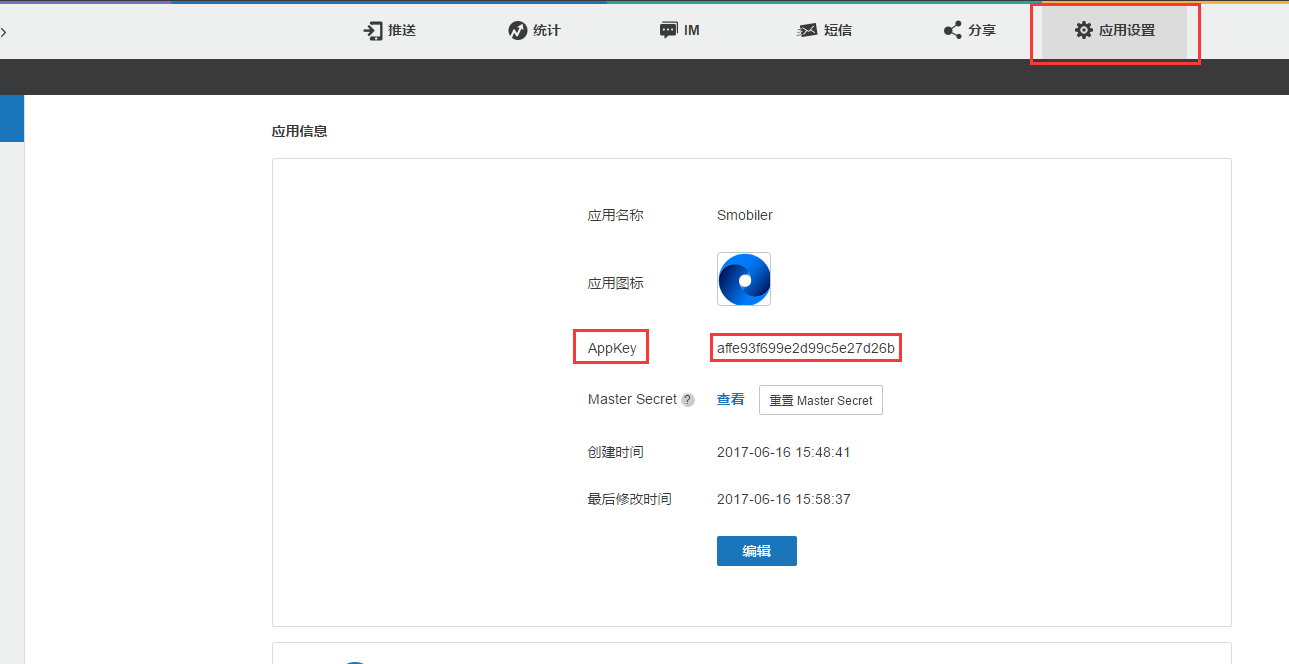Click the envelope icon beside 短信
This screenshot has width=1289, height=664.
(807, 31)
